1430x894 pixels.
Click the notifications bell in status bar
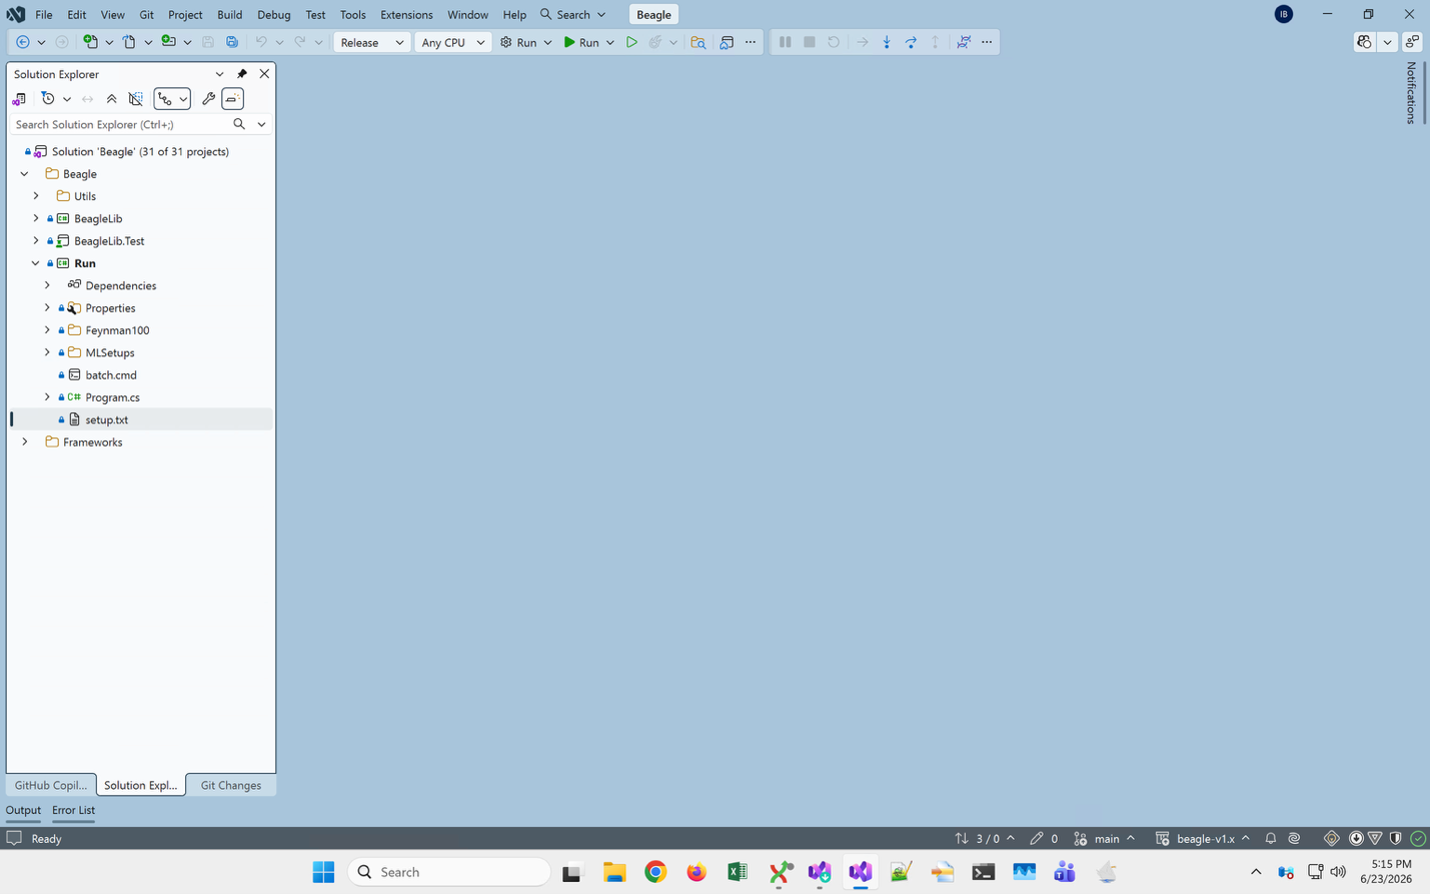[1271, 838]
